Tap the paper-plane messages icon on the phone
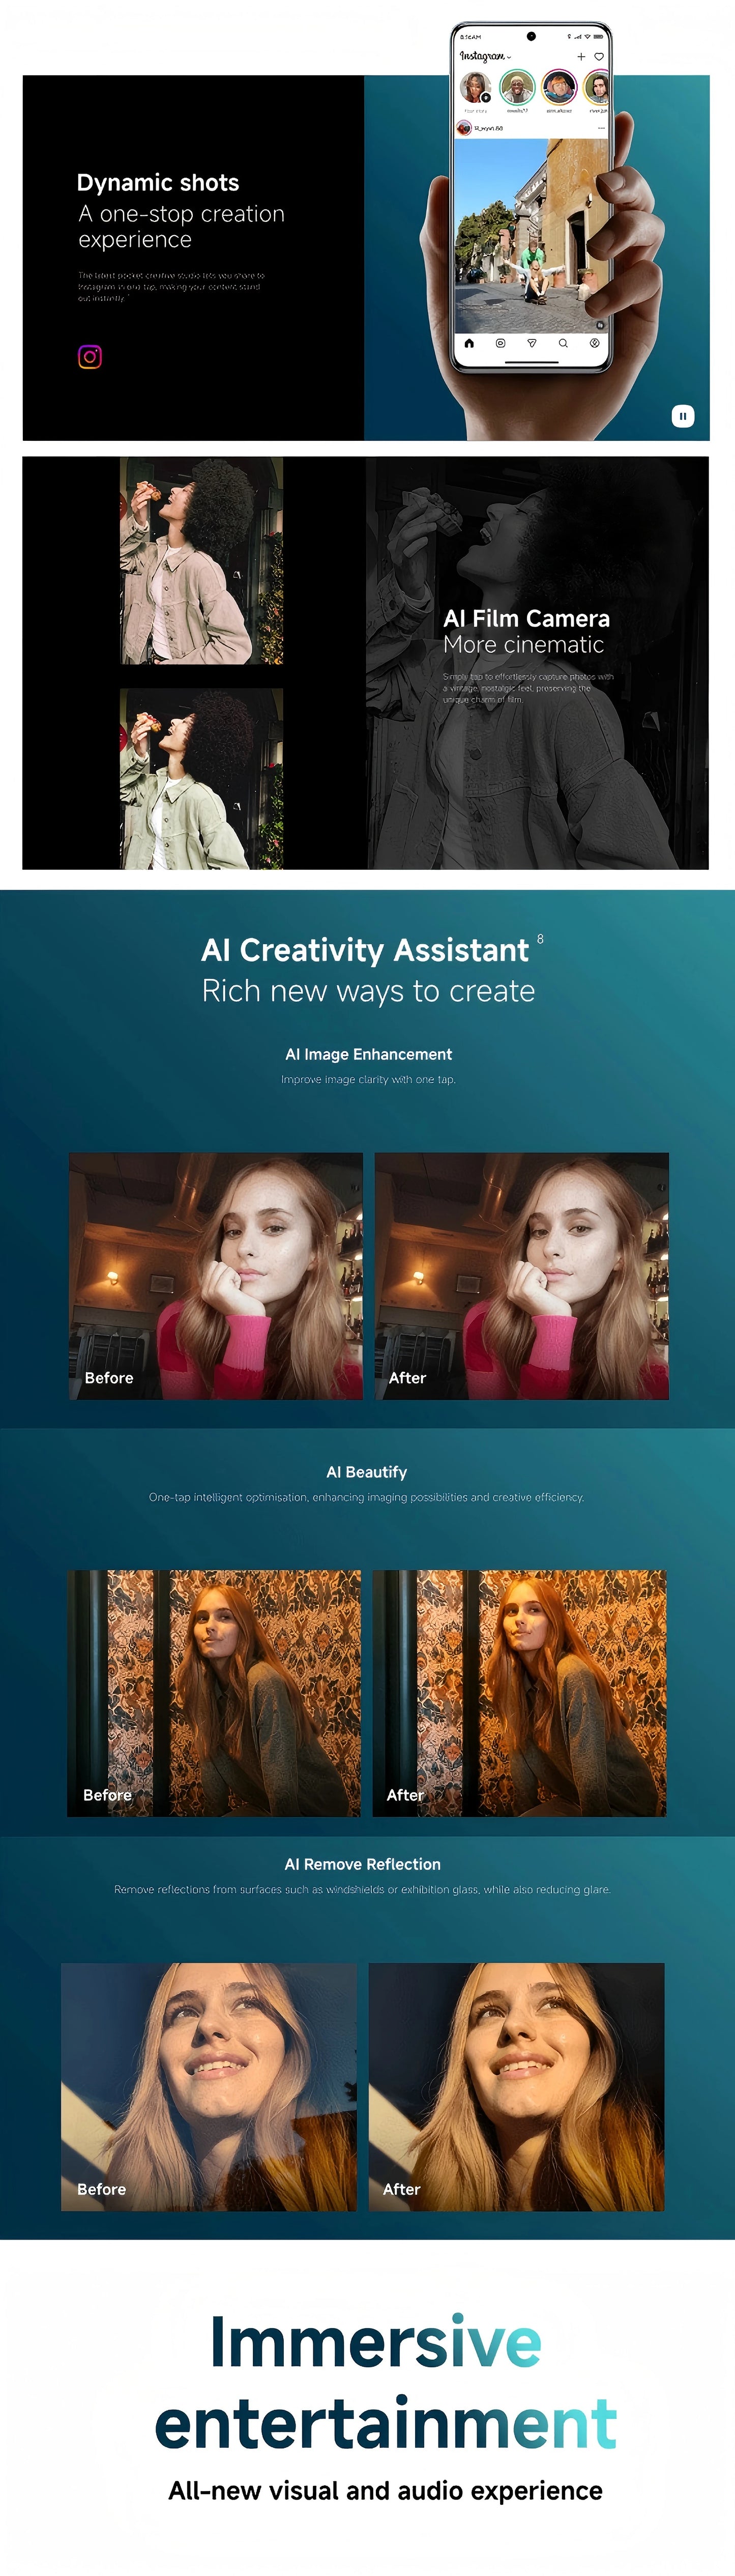The height and width of the screenshot is (2576, 735). click(x=532, y=343)
